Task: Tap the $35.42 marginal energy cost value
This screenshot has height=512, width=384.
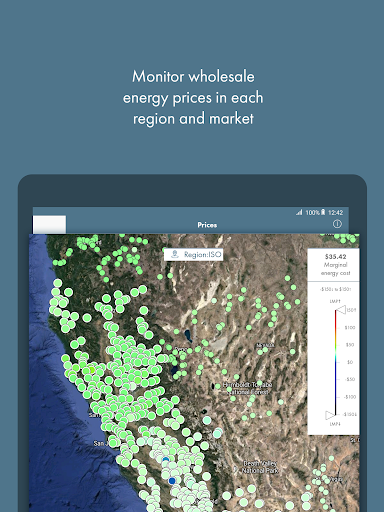Action: pos(335,256)
